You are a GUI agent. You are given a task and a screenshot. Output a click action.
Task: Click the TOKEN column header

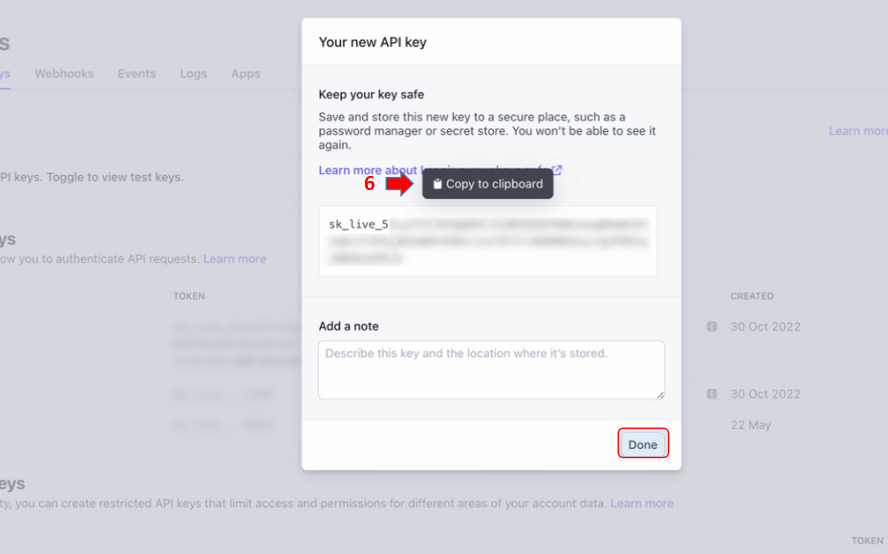coord(189,296)
